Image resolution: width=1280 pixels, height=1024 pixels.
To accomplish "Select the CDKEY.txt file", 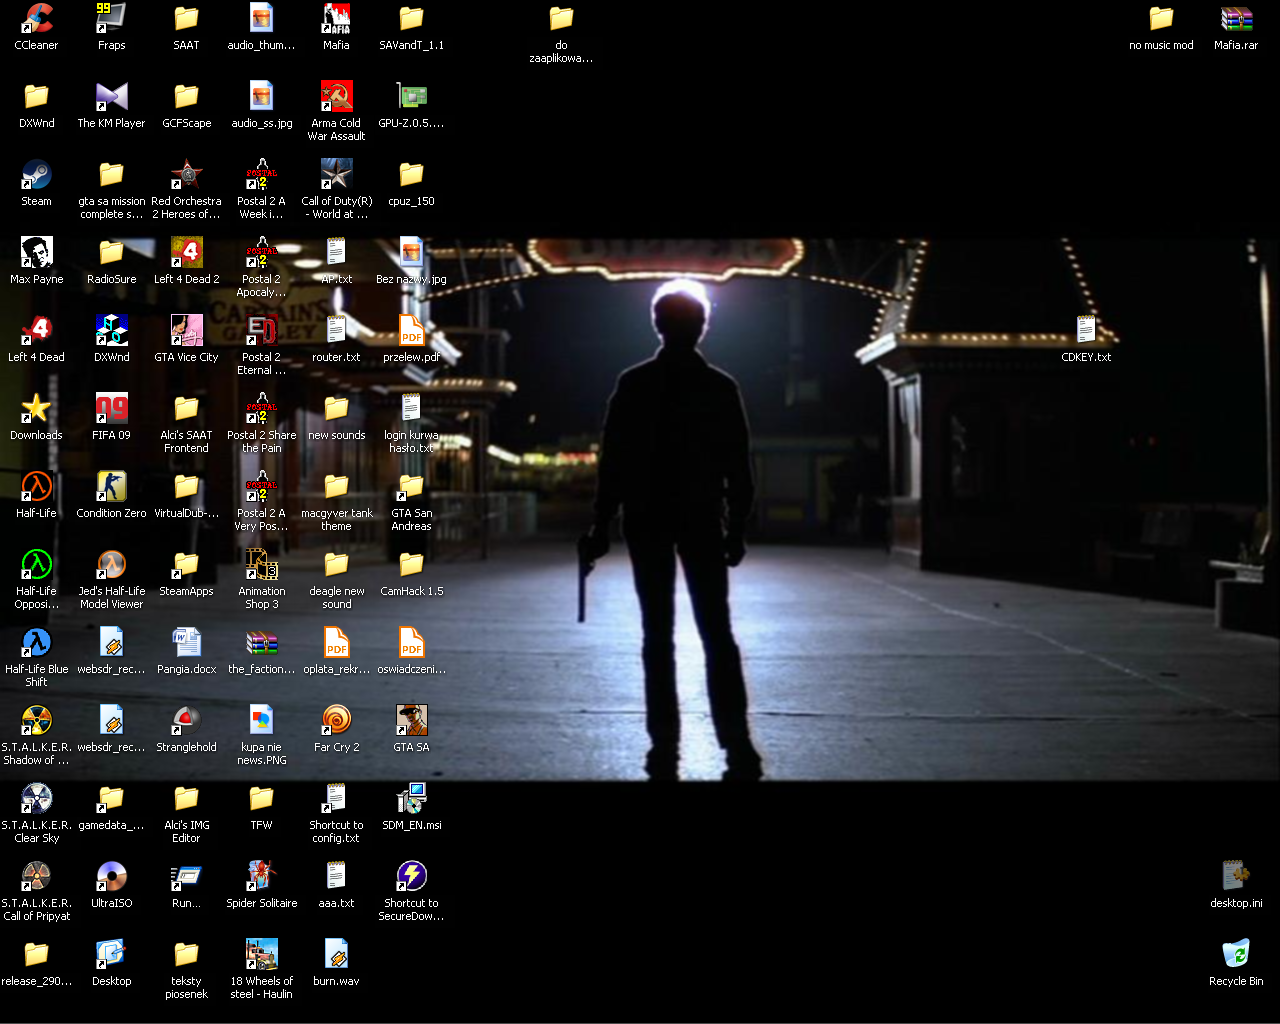I will point(1086,330).
